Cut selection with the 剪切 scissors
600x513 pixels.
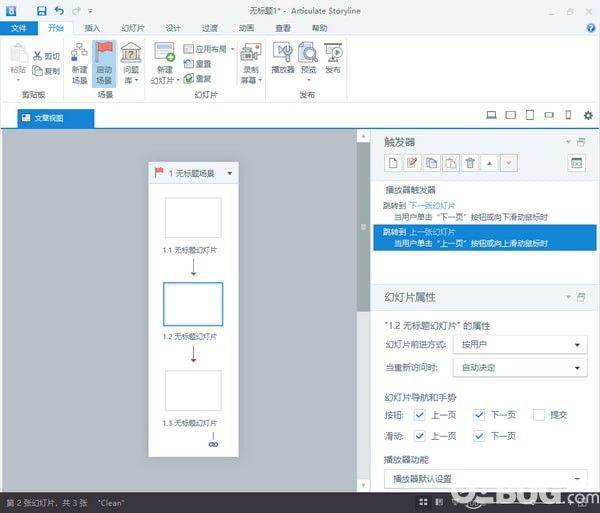pos(46,56)
